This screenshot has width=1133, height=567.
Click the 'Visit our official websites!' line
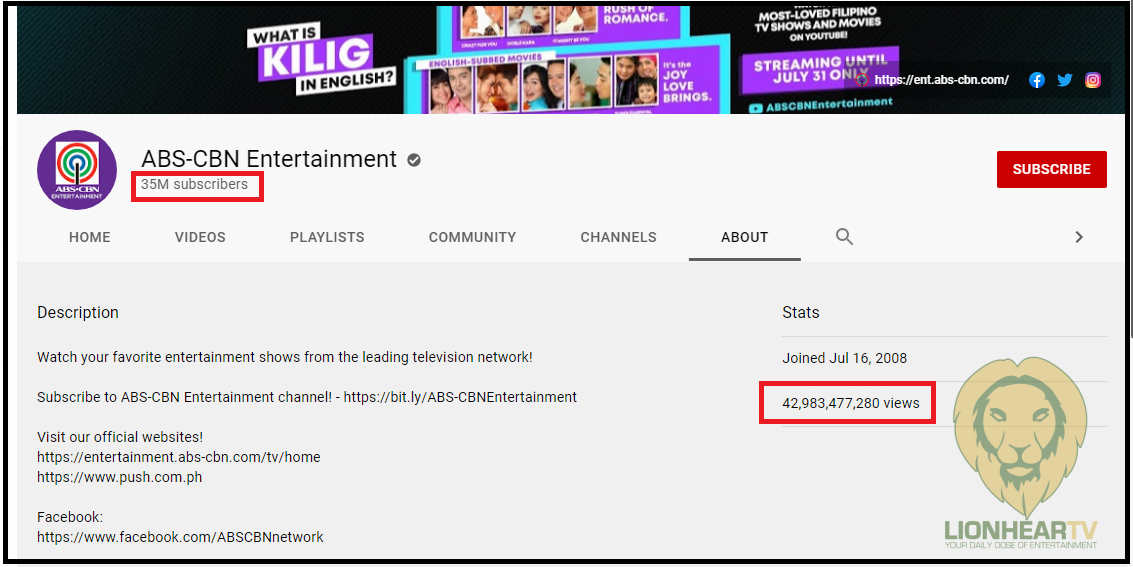(120, 437)
